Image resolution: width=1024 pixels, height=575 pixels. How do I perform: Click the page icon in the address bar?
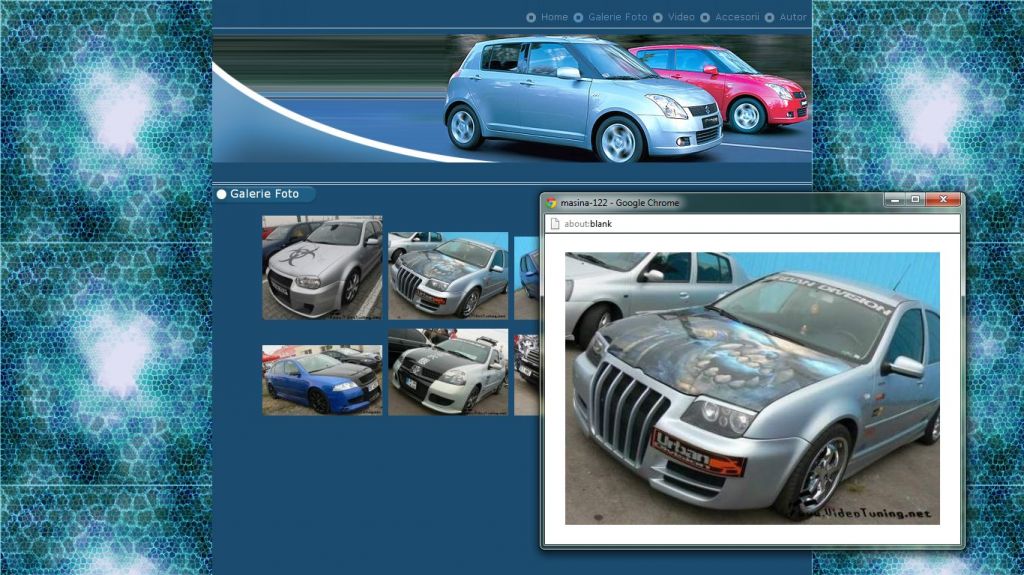click(554, 224)
